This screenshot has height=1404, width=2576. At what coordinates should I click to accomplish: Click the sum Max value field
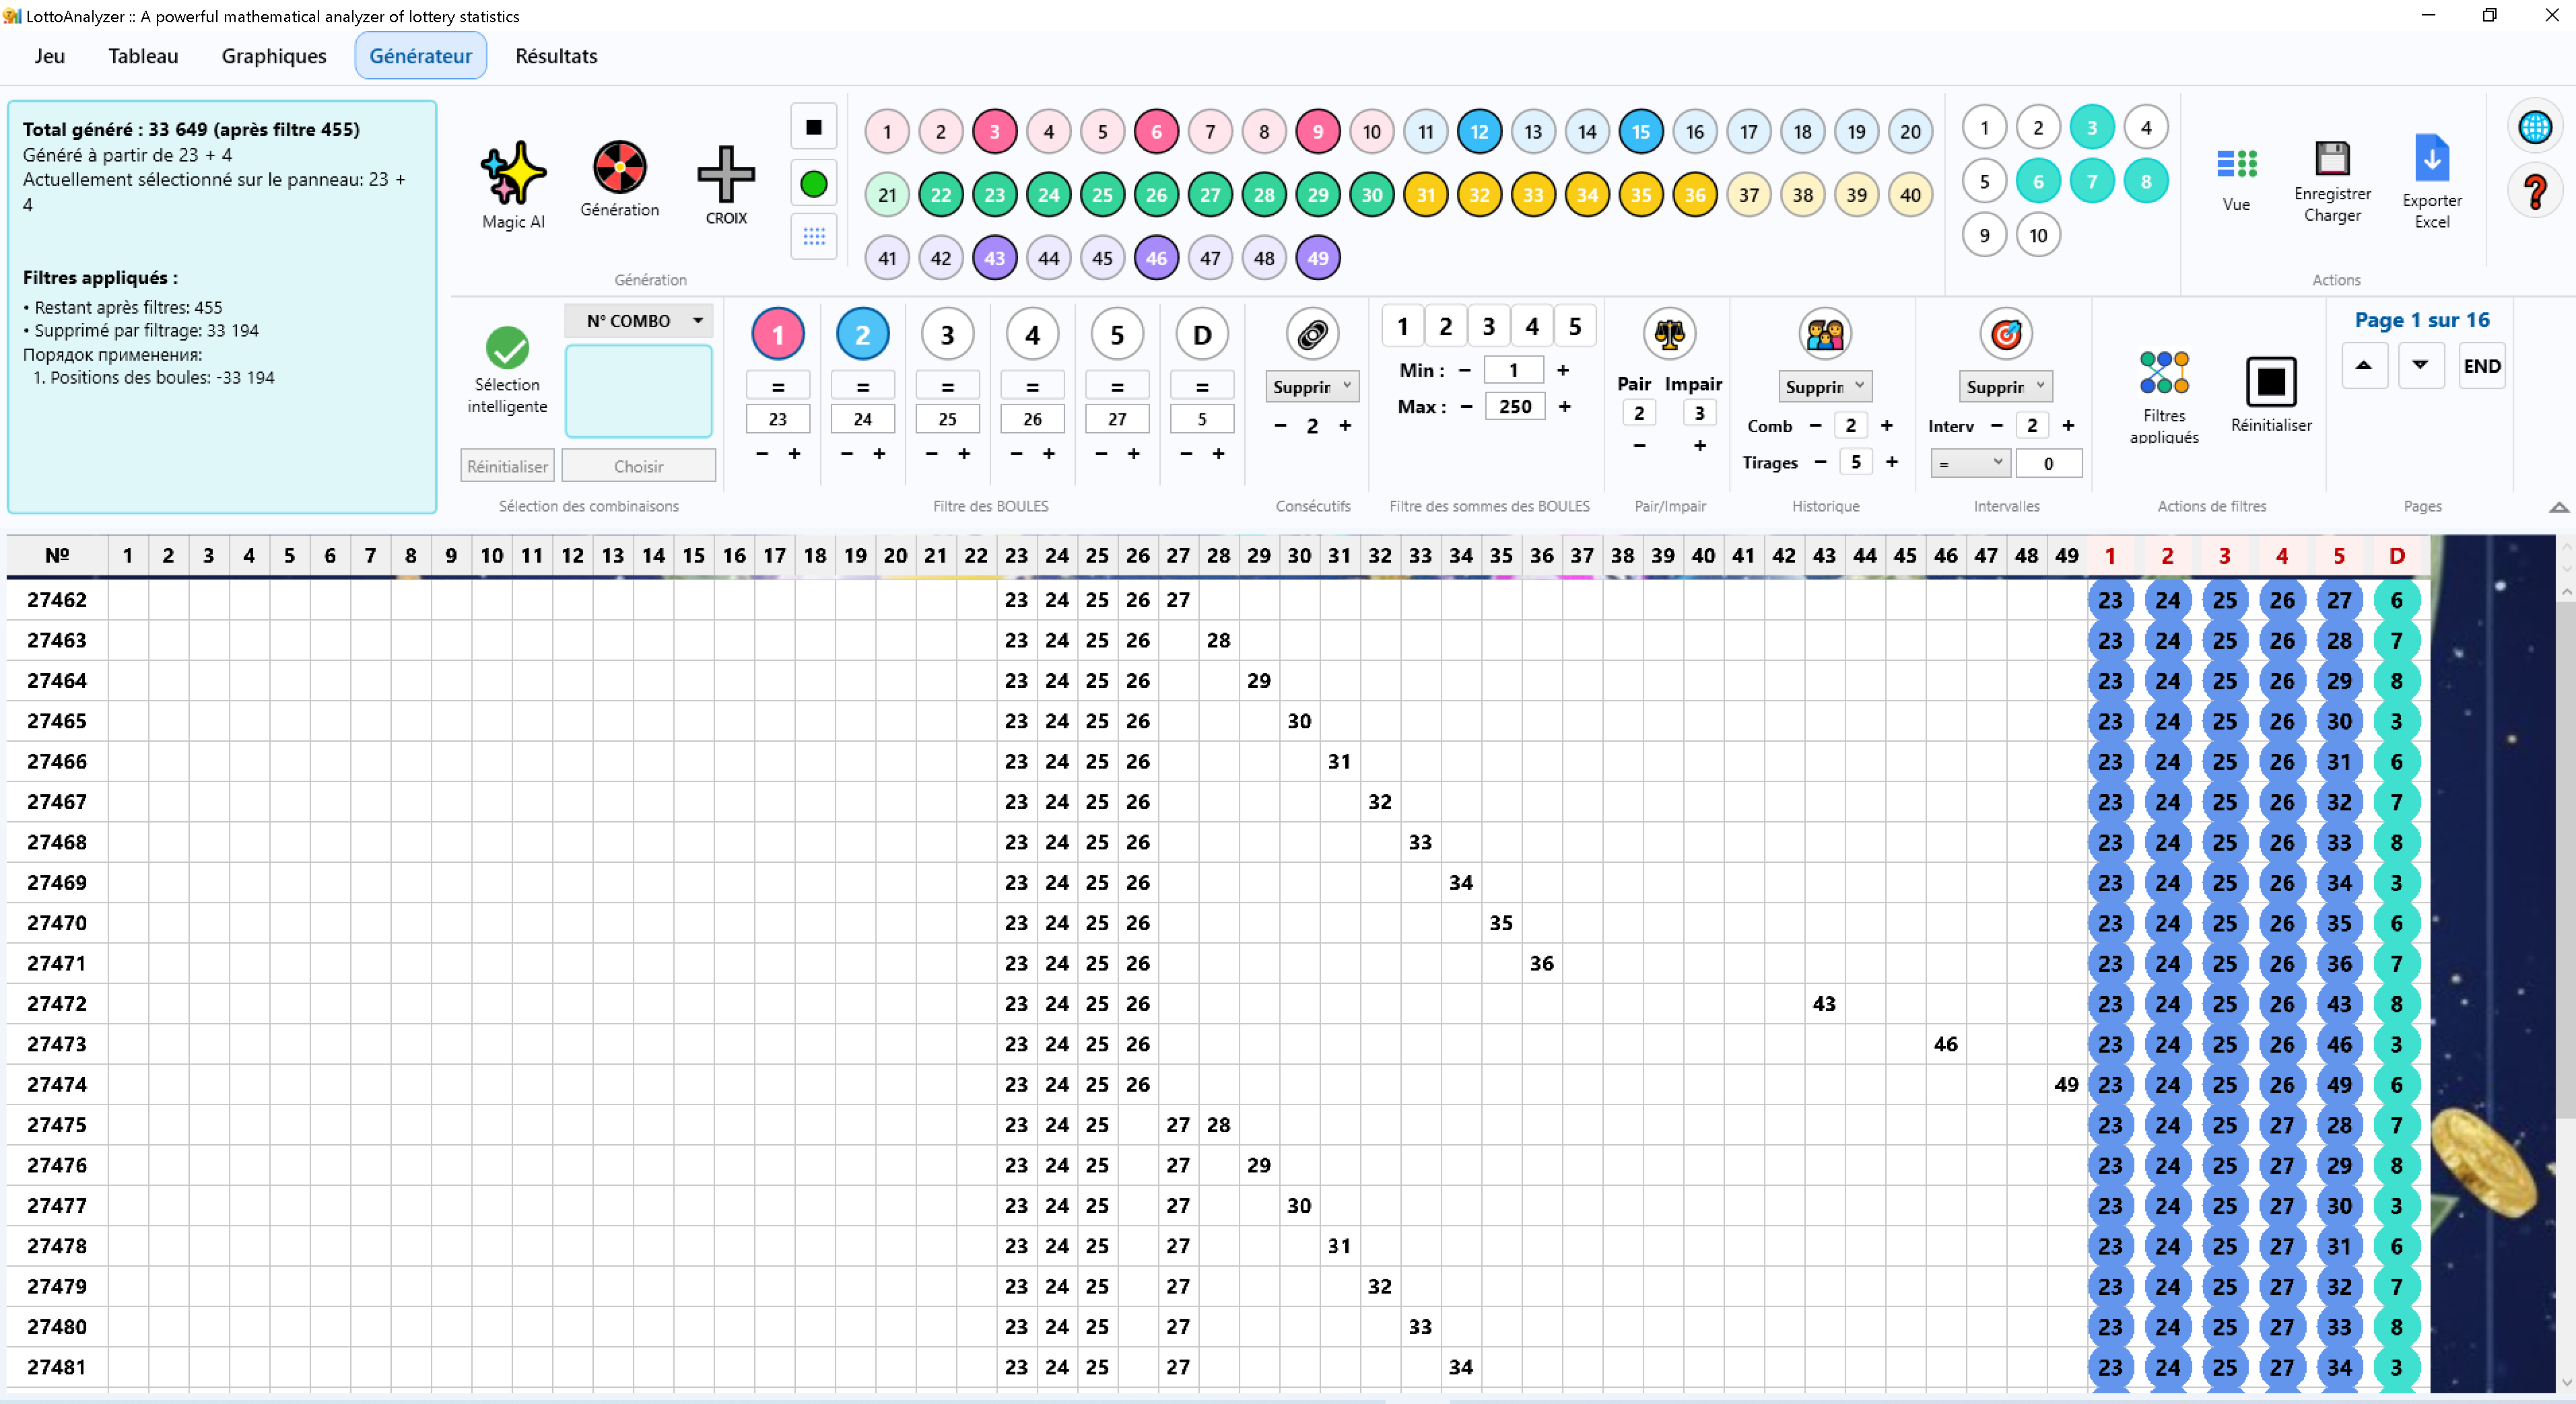pos(1514,407)
